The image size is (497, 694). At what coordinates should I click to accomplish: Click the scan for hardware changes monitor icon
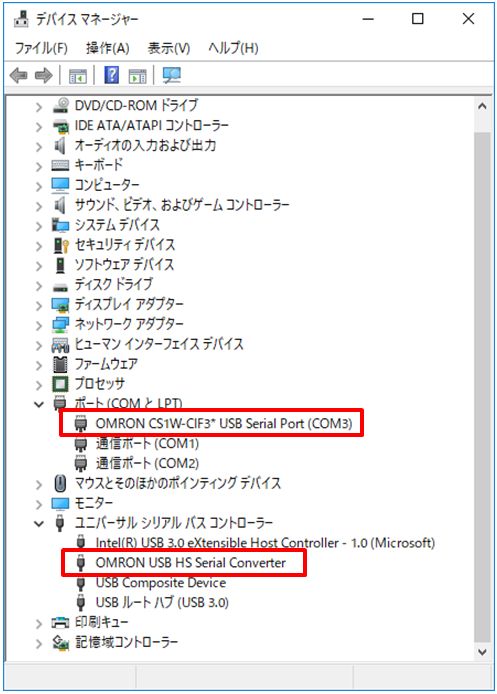click(171, 75)
